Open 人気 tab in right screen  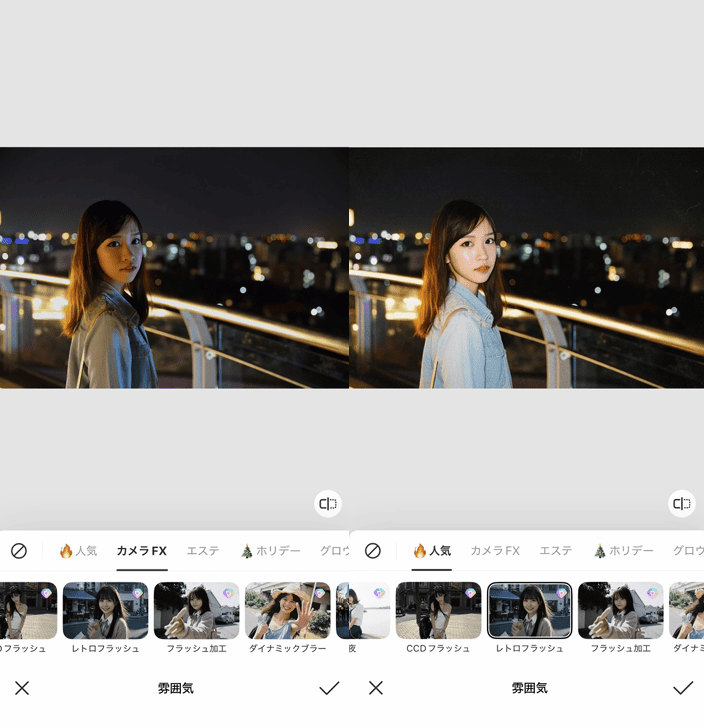click(x=432, y=551)
